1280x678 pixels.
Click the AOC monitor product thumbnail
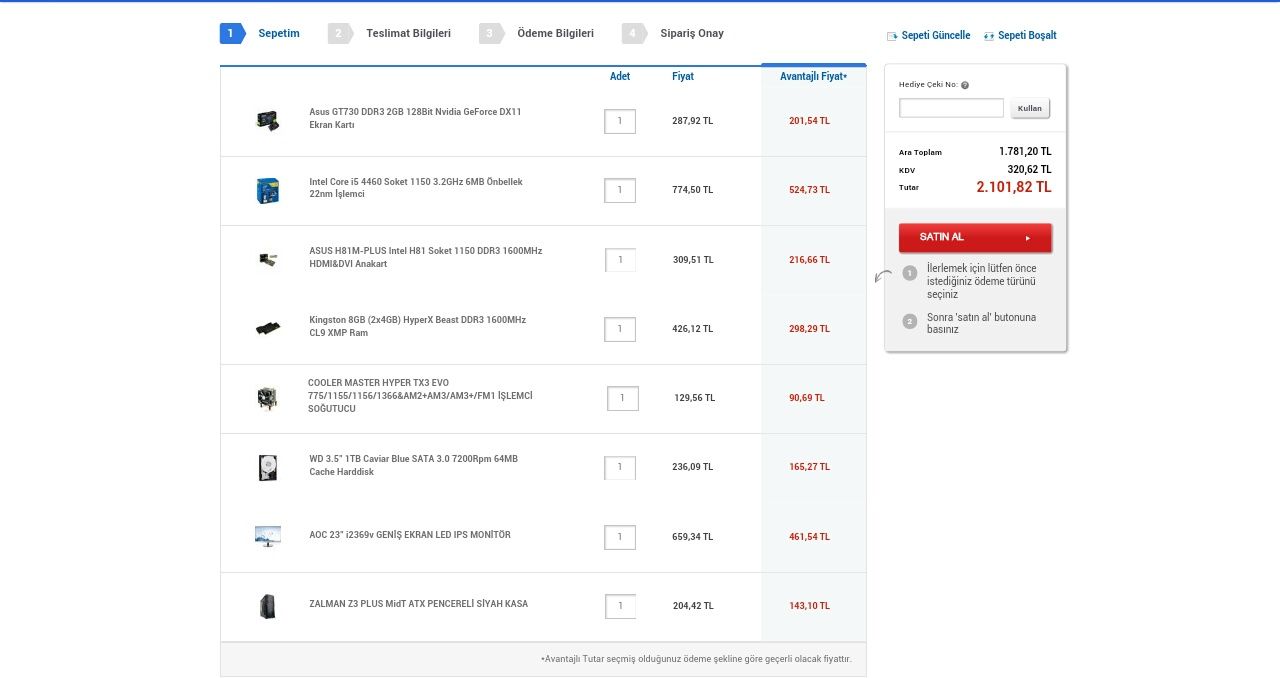tap(267, 536)
